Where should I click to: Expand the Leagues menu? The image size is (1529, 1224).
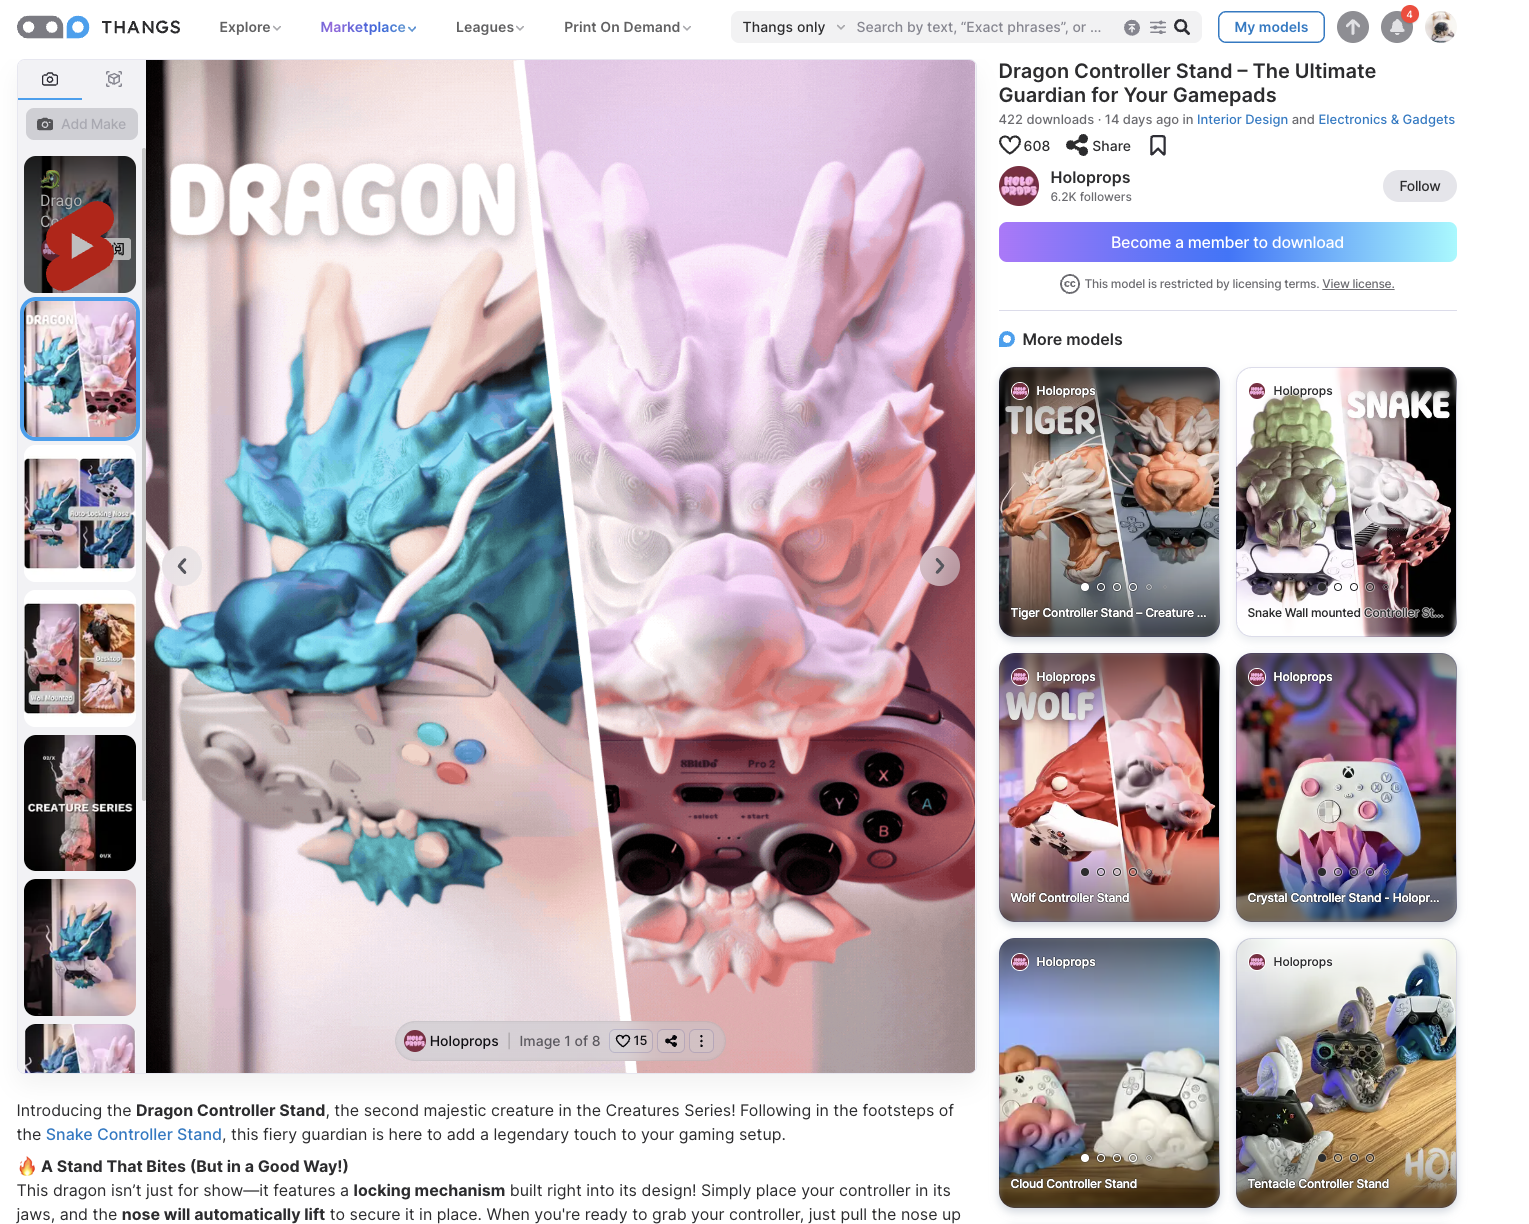490,27
